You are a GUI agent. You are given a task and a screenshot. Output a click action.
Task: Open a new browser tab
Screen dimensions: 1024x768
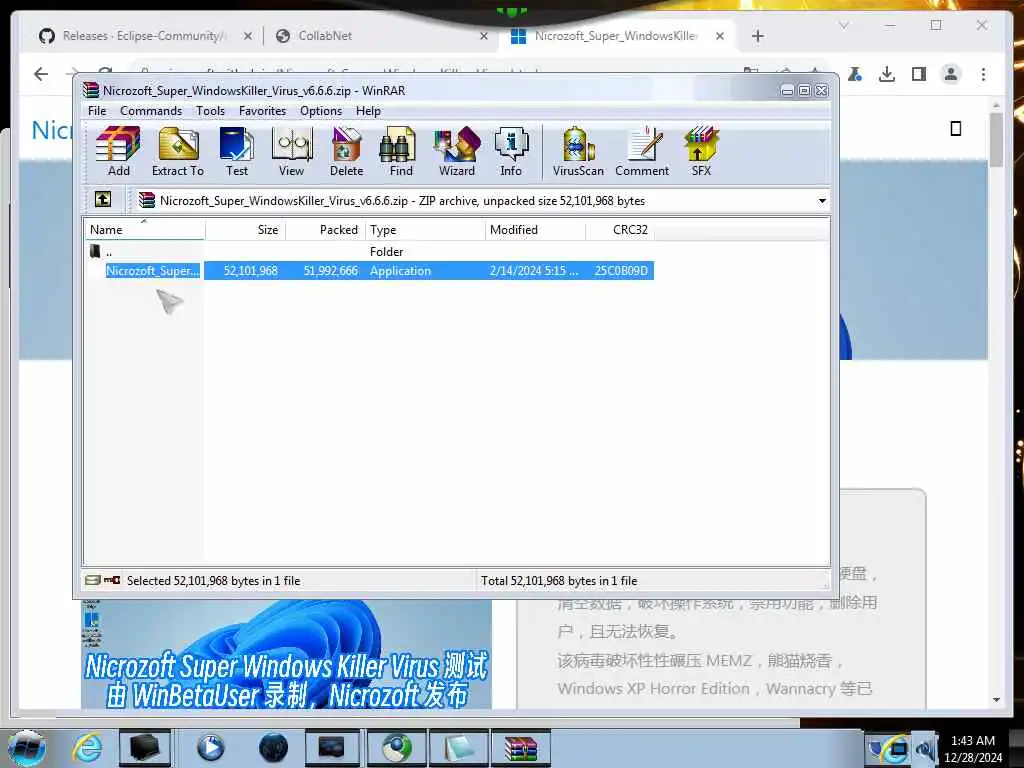758,36
